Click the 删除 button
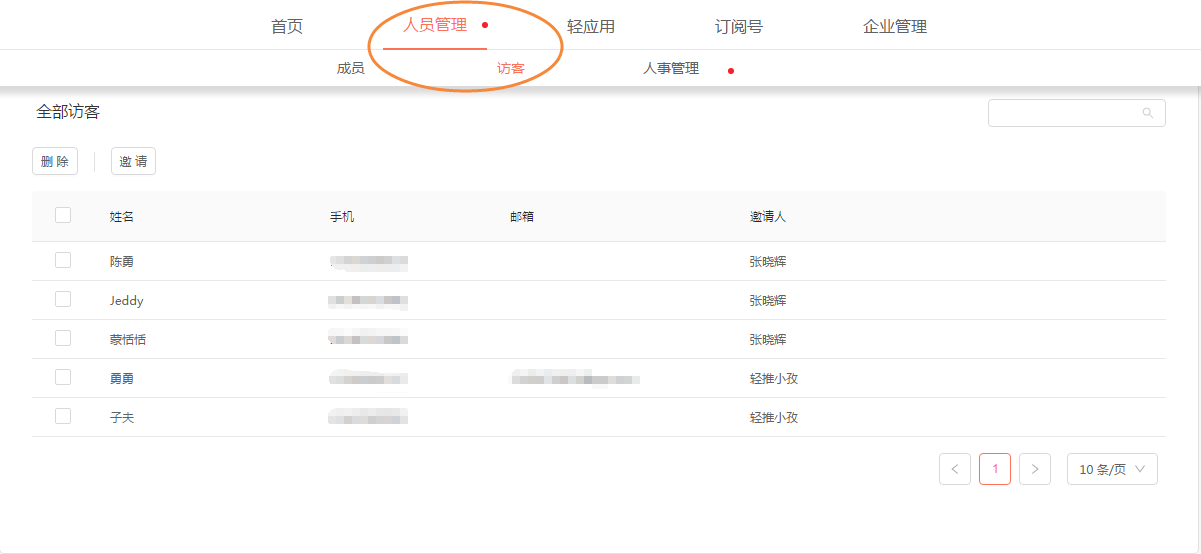 [55, 161]
